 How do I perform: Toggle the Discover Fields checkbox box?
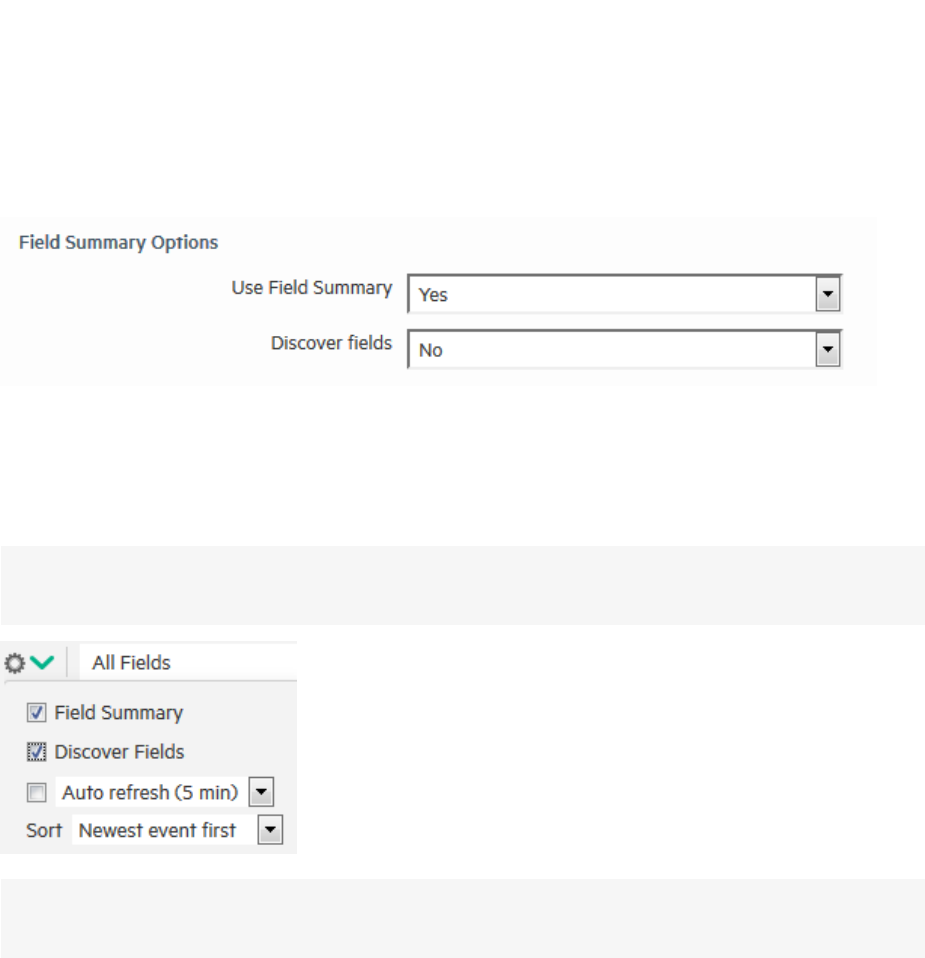tap(37, 752)
